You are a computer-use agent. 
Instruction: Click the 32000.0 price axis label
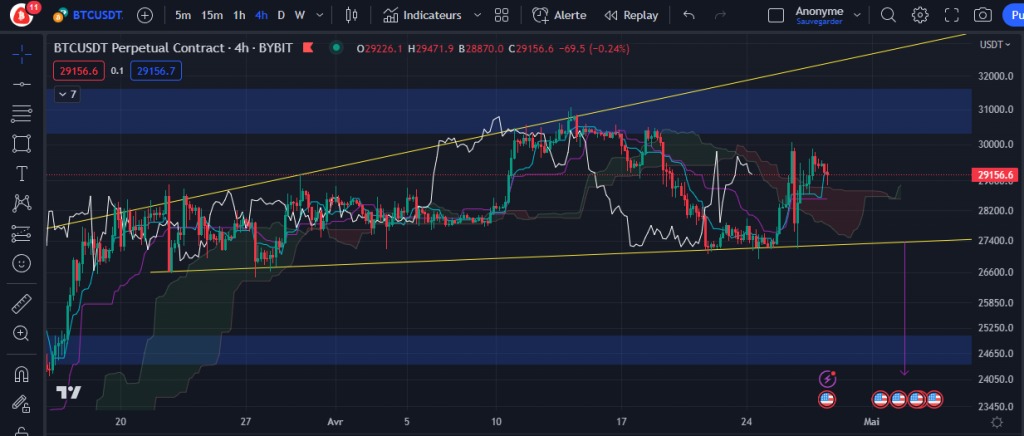coord(995,76)
